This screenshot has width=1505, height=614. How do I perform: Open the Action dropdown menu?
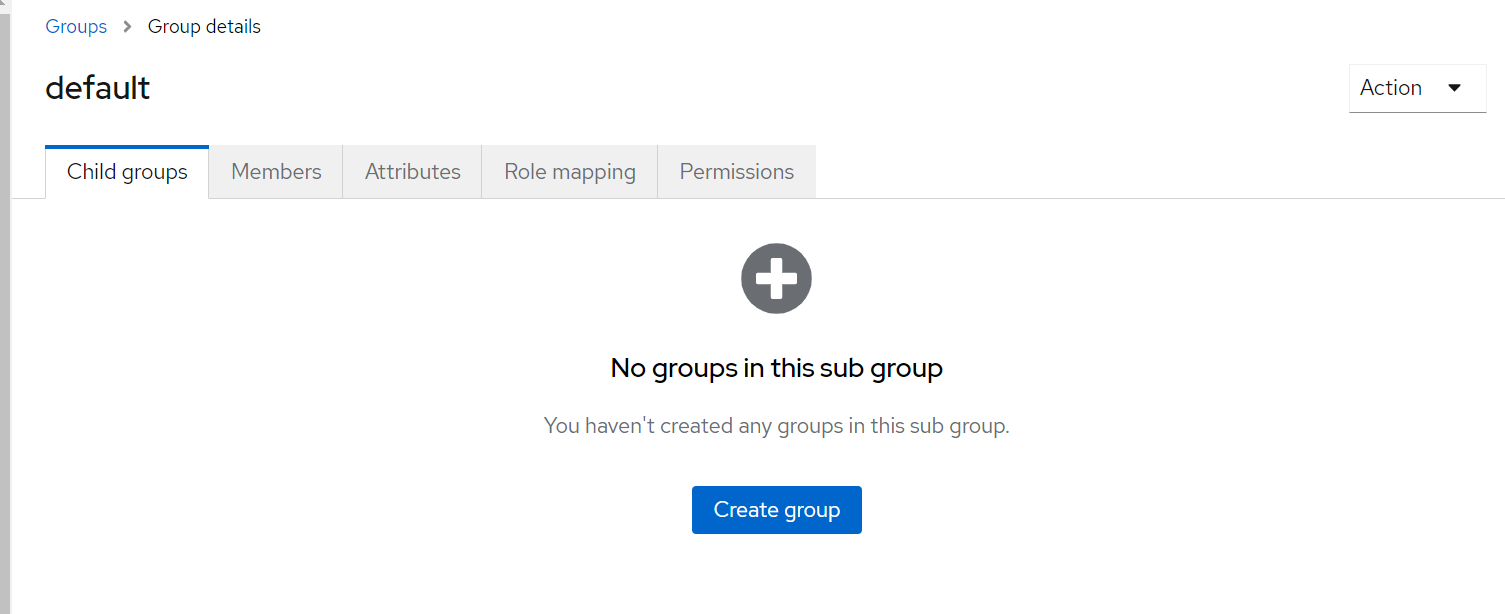(x=1416, y=88)
